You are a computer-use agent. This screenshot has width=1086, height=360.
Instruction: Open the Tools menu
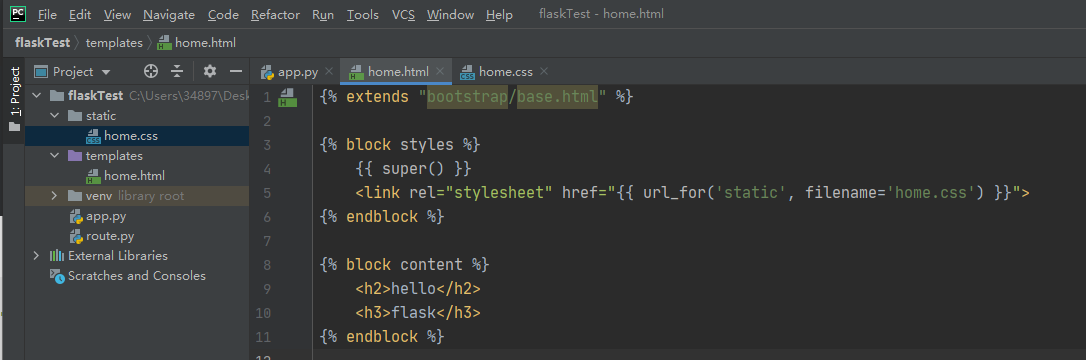click(363, 15)
